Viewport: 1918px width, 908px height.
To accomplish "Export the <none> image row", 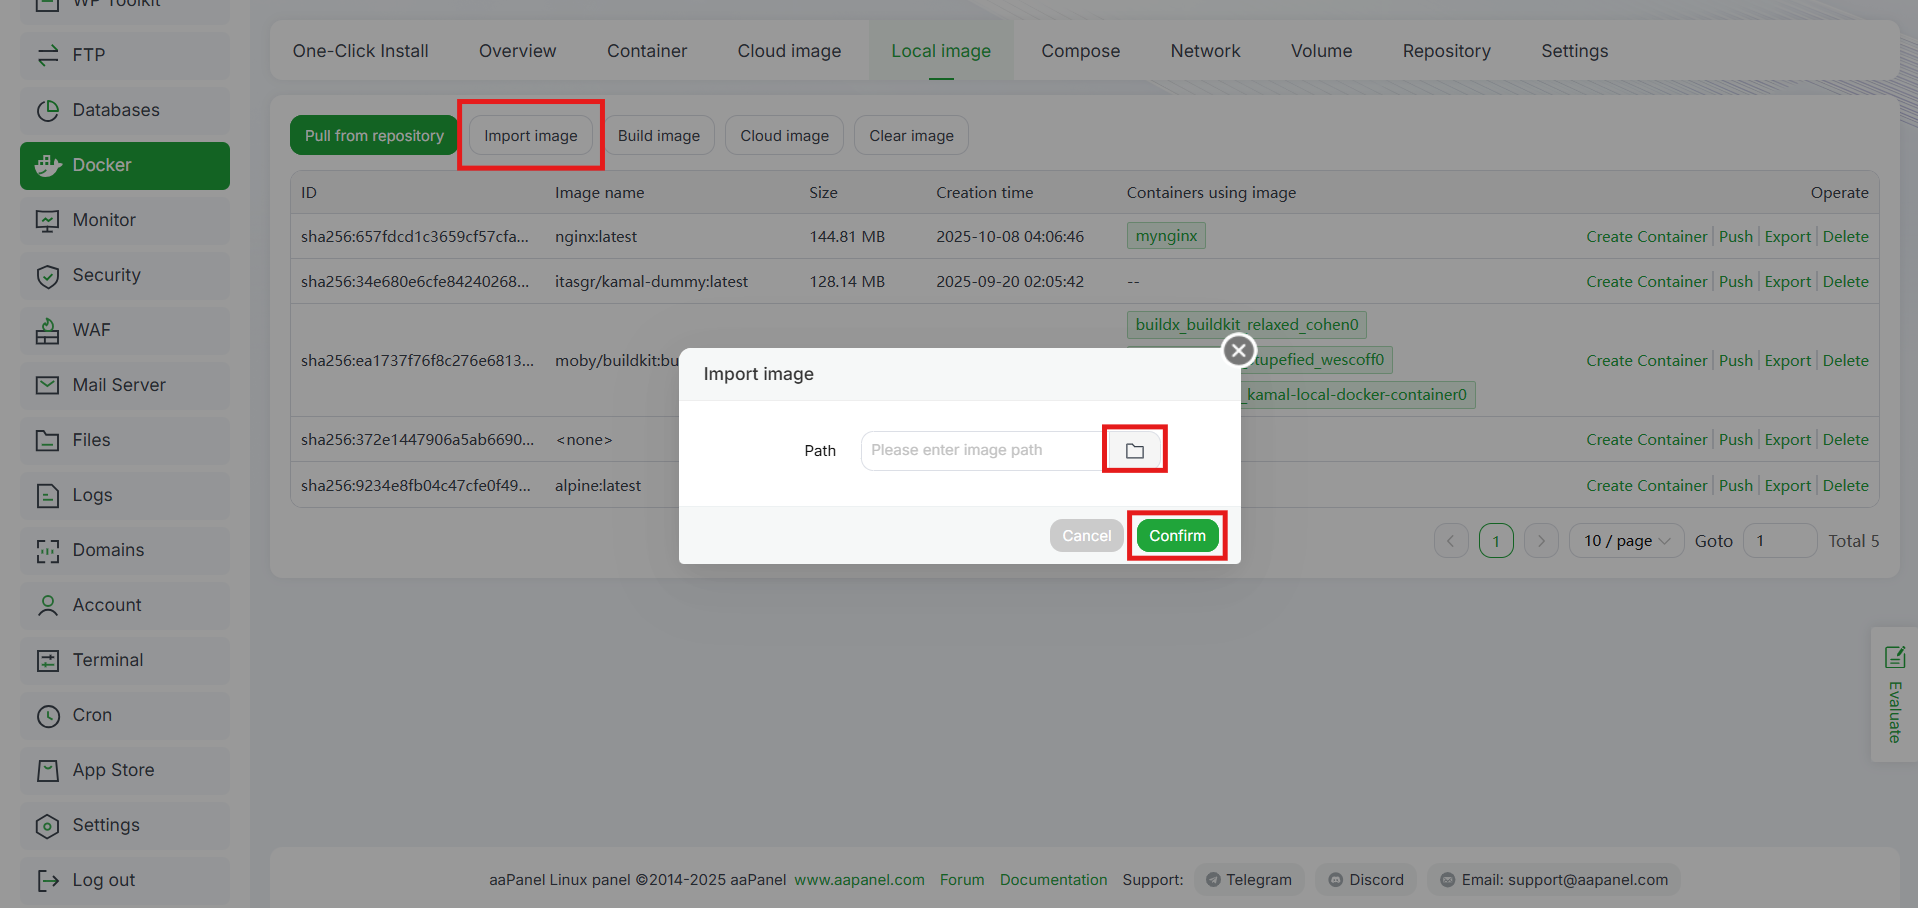I will pos(1787,440).
